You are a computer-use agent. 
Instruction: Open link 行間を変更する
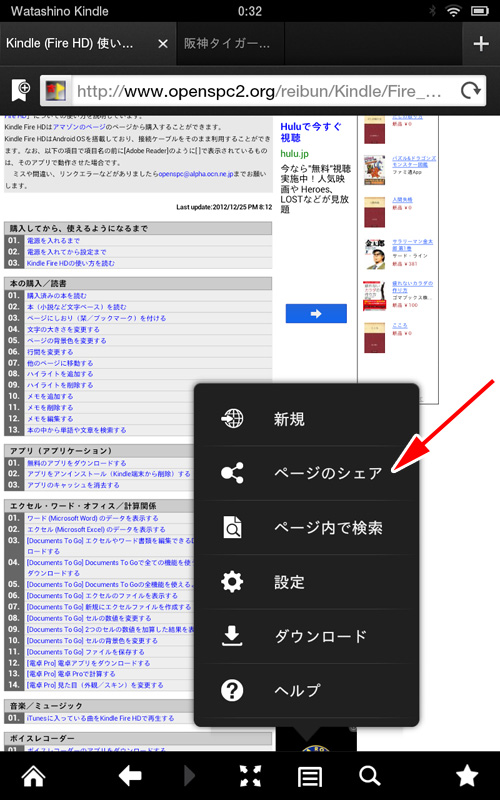50,352
